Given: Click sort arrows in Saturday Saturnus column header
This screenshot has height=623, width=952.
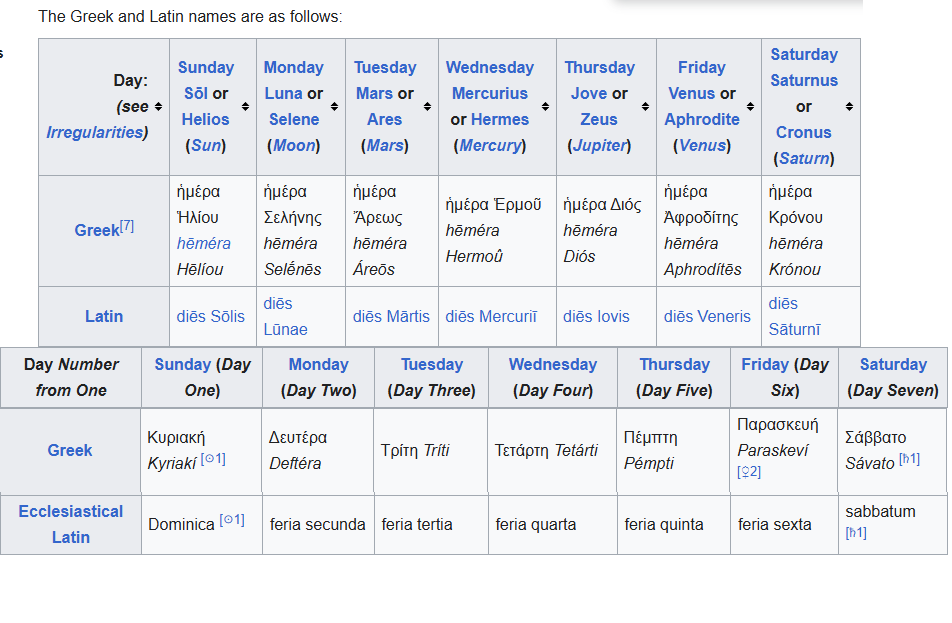Looking at the screenshot, I should click(x=849, y=106).
